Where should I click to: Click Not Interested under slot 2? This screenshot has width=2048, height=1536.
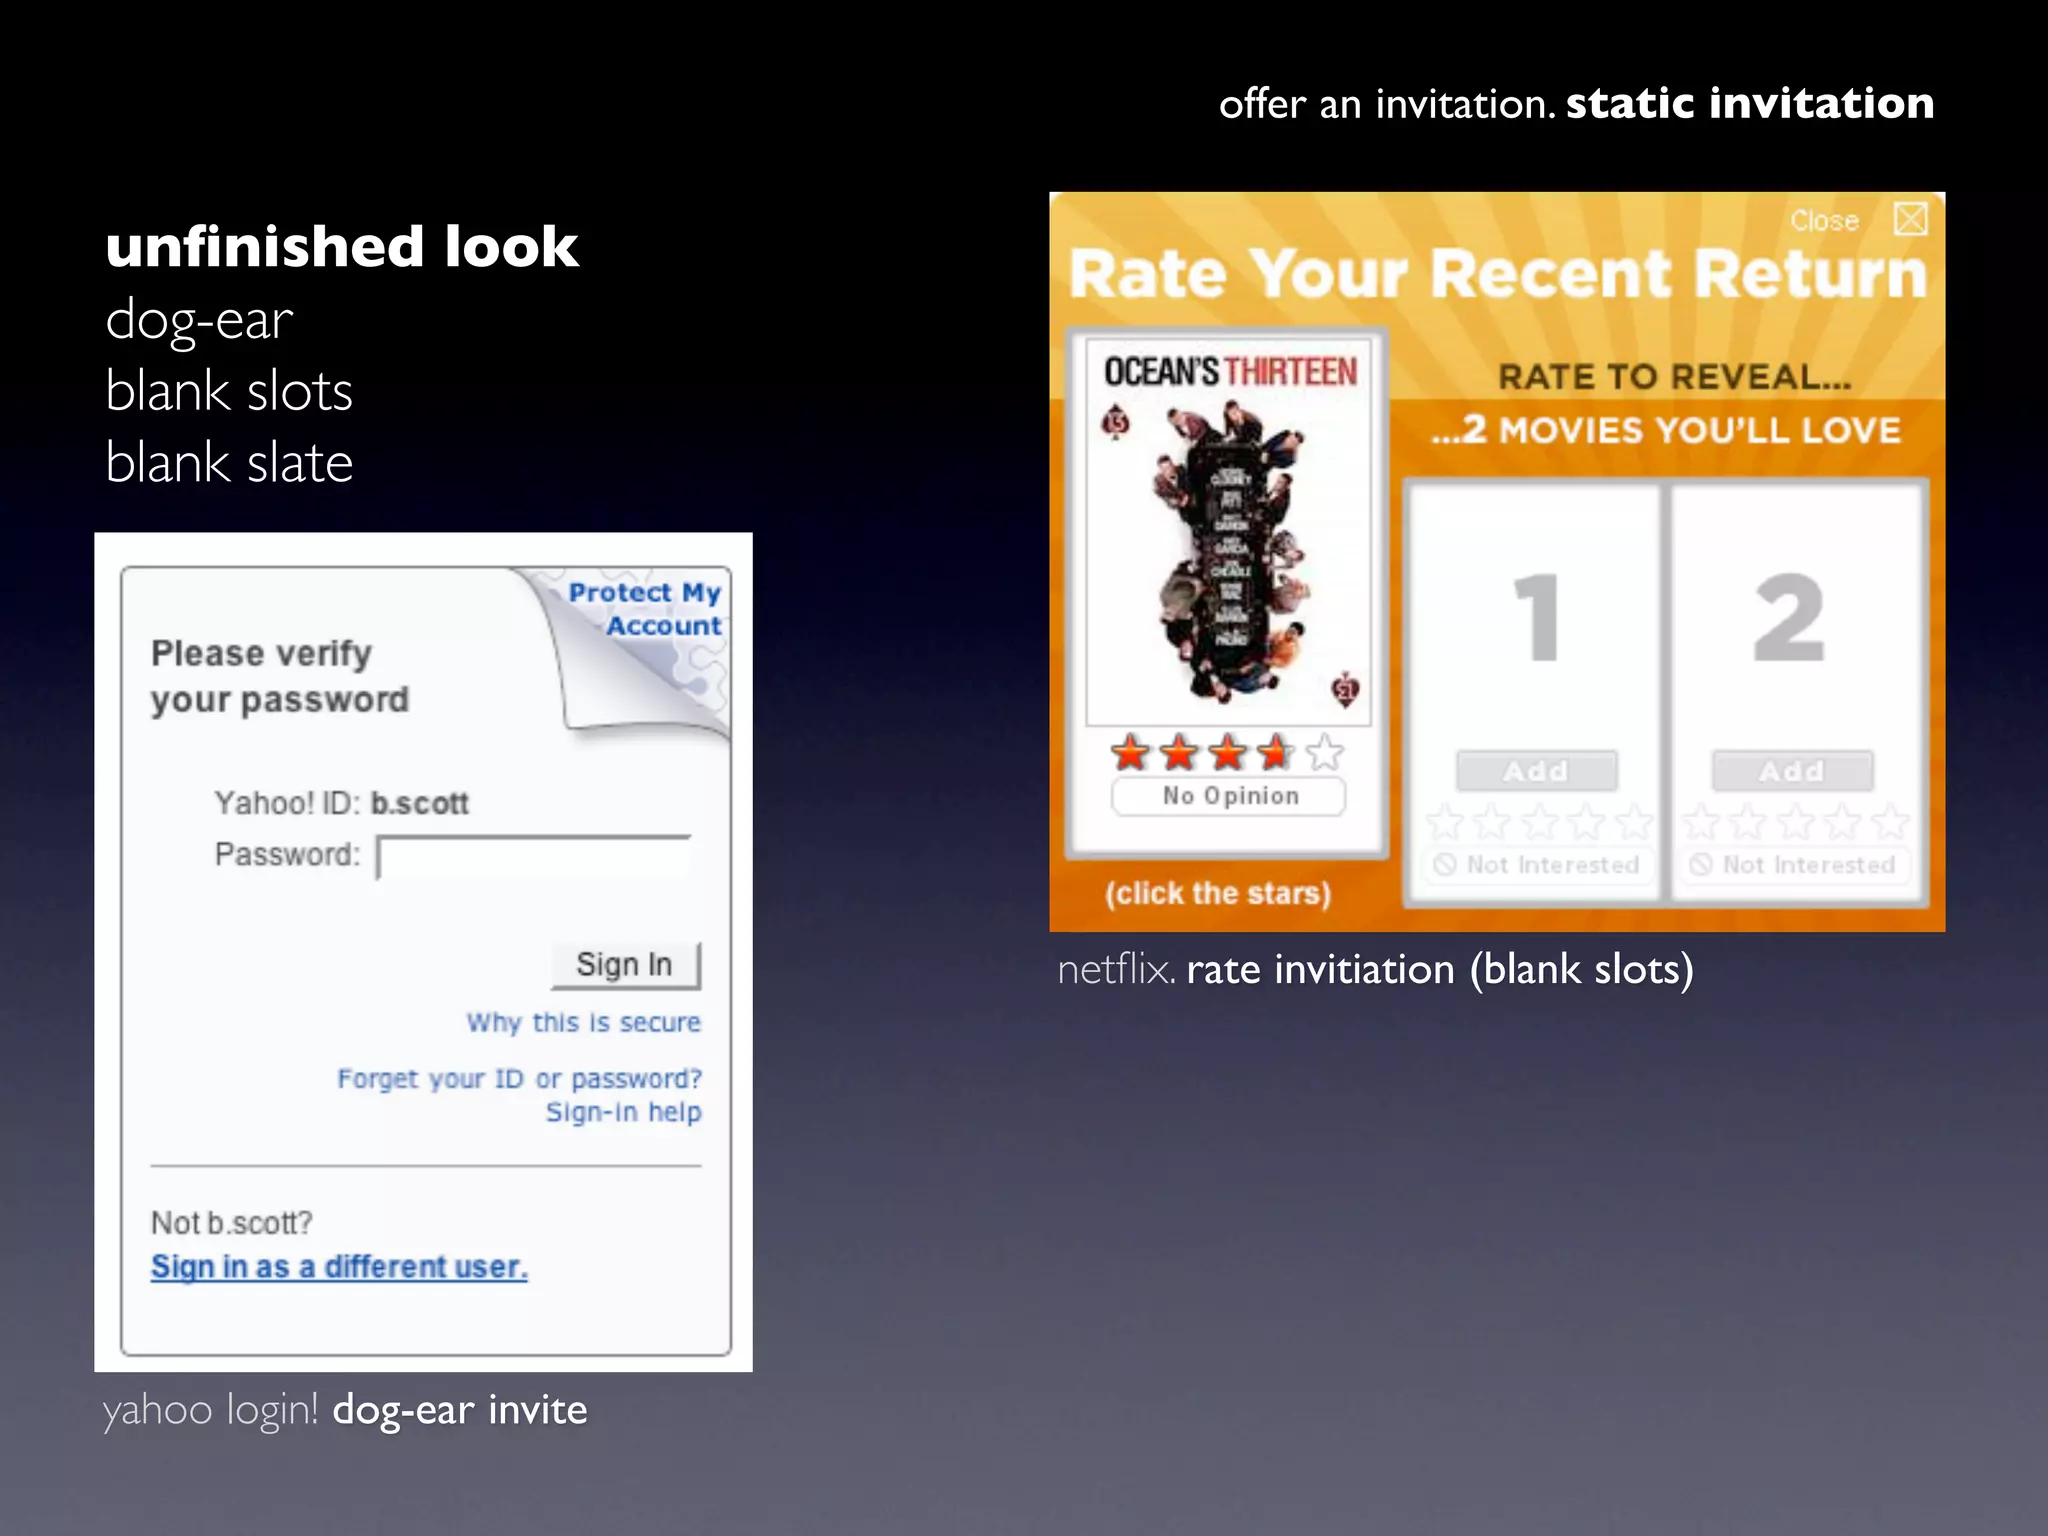click(1792, 865)
